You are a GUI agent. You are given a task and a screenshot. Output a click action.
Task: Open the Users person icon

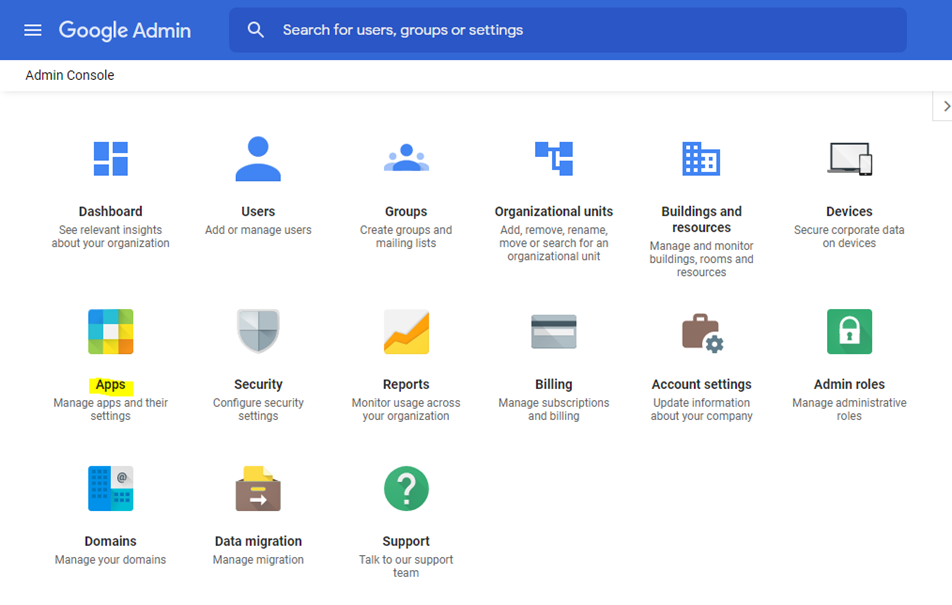click(x=258, y=158)
